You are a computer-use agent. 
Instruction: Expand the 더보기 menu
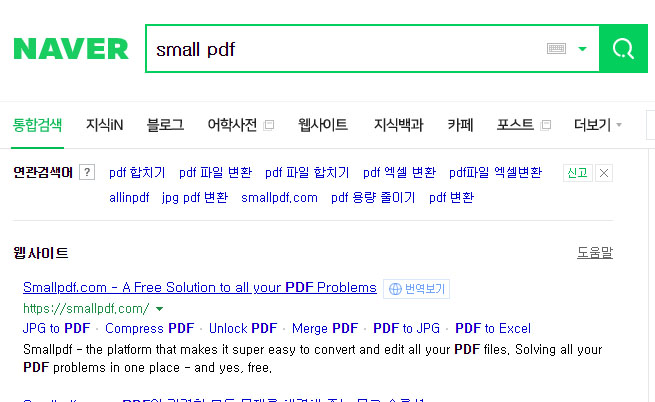pos(598,125)
